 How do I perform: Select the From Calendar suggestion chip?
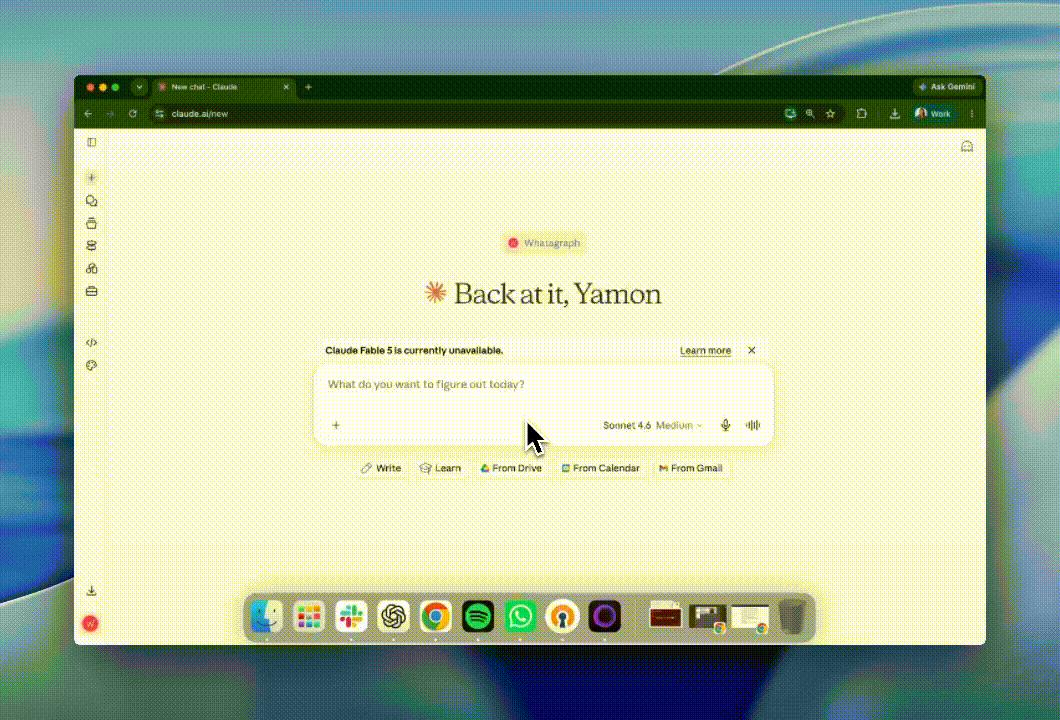tap(600, 468)
